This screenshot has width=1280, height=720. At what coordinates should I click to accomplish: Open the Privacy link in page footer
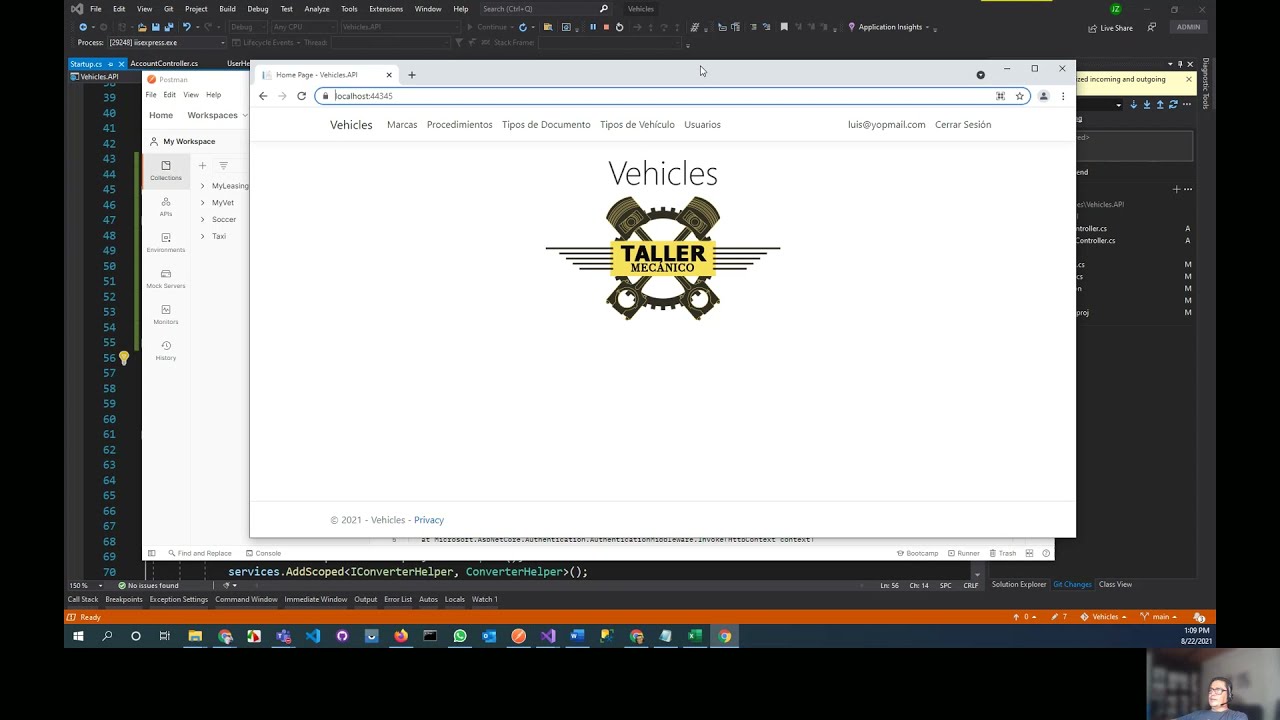point(429,520)
